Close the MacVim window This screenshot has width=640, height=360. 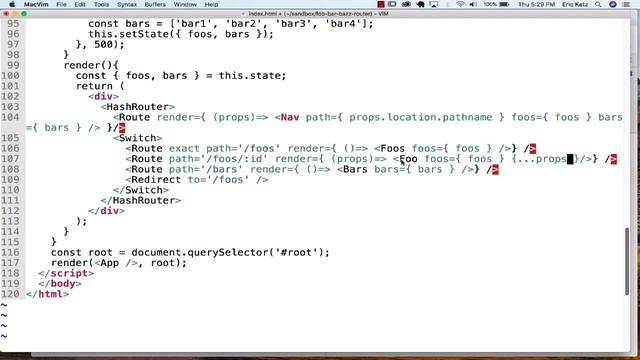pyautogui.click(x=6, y=13)
